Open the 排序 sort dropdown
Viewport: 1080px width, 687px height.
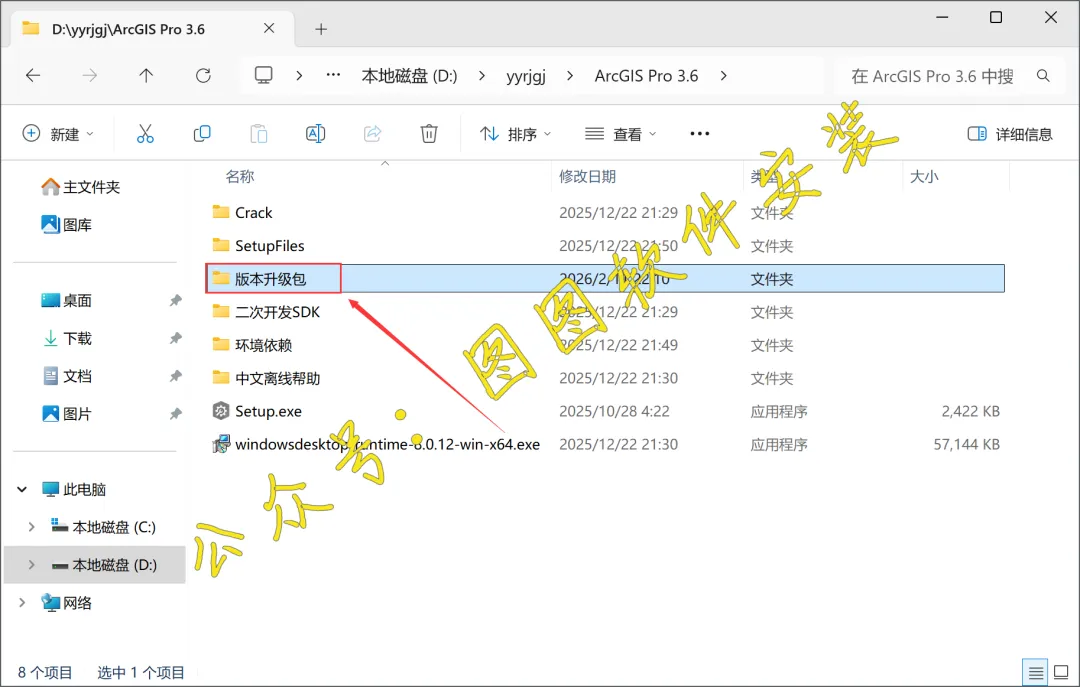pyautogui.click(x=516, y=134)
